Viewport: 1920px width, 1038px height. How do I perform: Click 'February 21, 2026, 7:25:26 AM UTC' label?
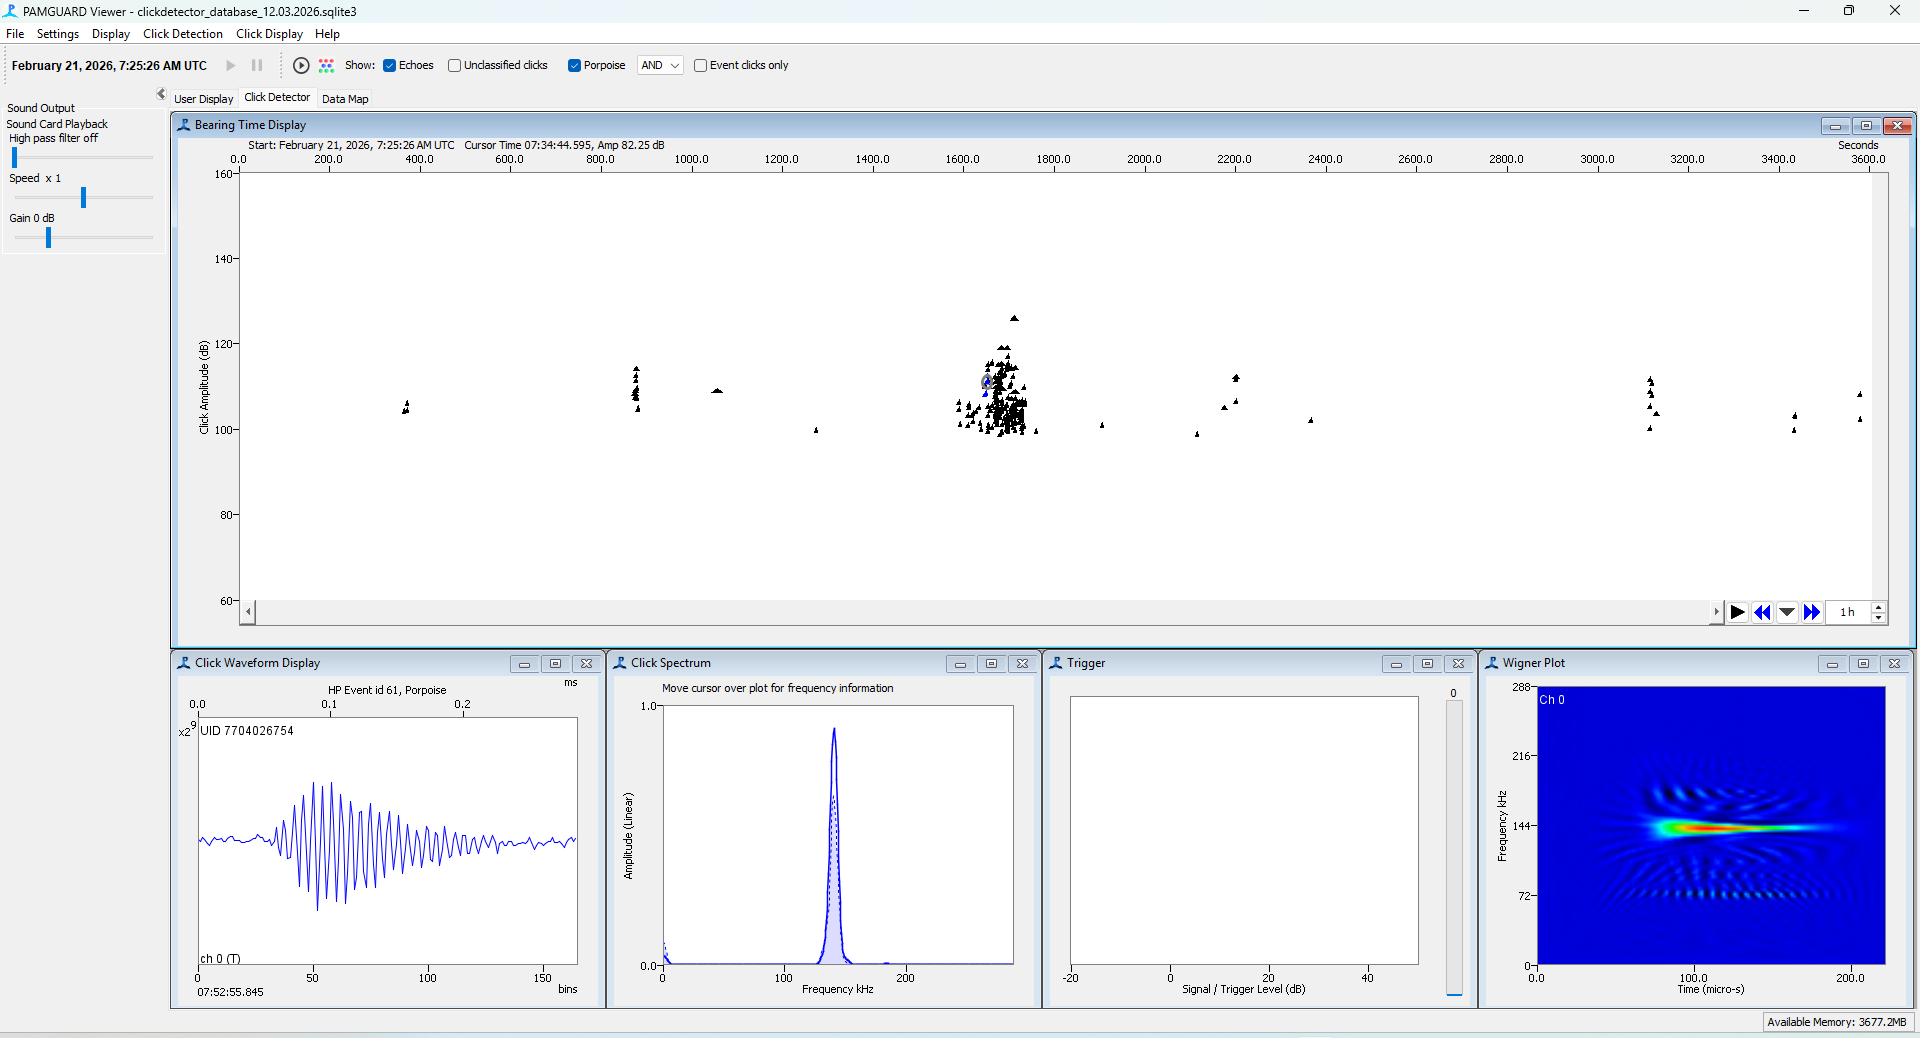pyautogui.click(x=109, y=66)
